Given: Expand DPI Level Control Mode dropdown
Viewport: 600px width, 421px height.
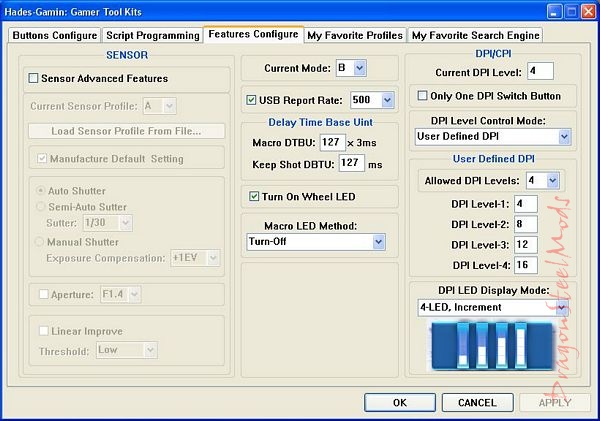Looking at the screenshot, I should (565, 135).
